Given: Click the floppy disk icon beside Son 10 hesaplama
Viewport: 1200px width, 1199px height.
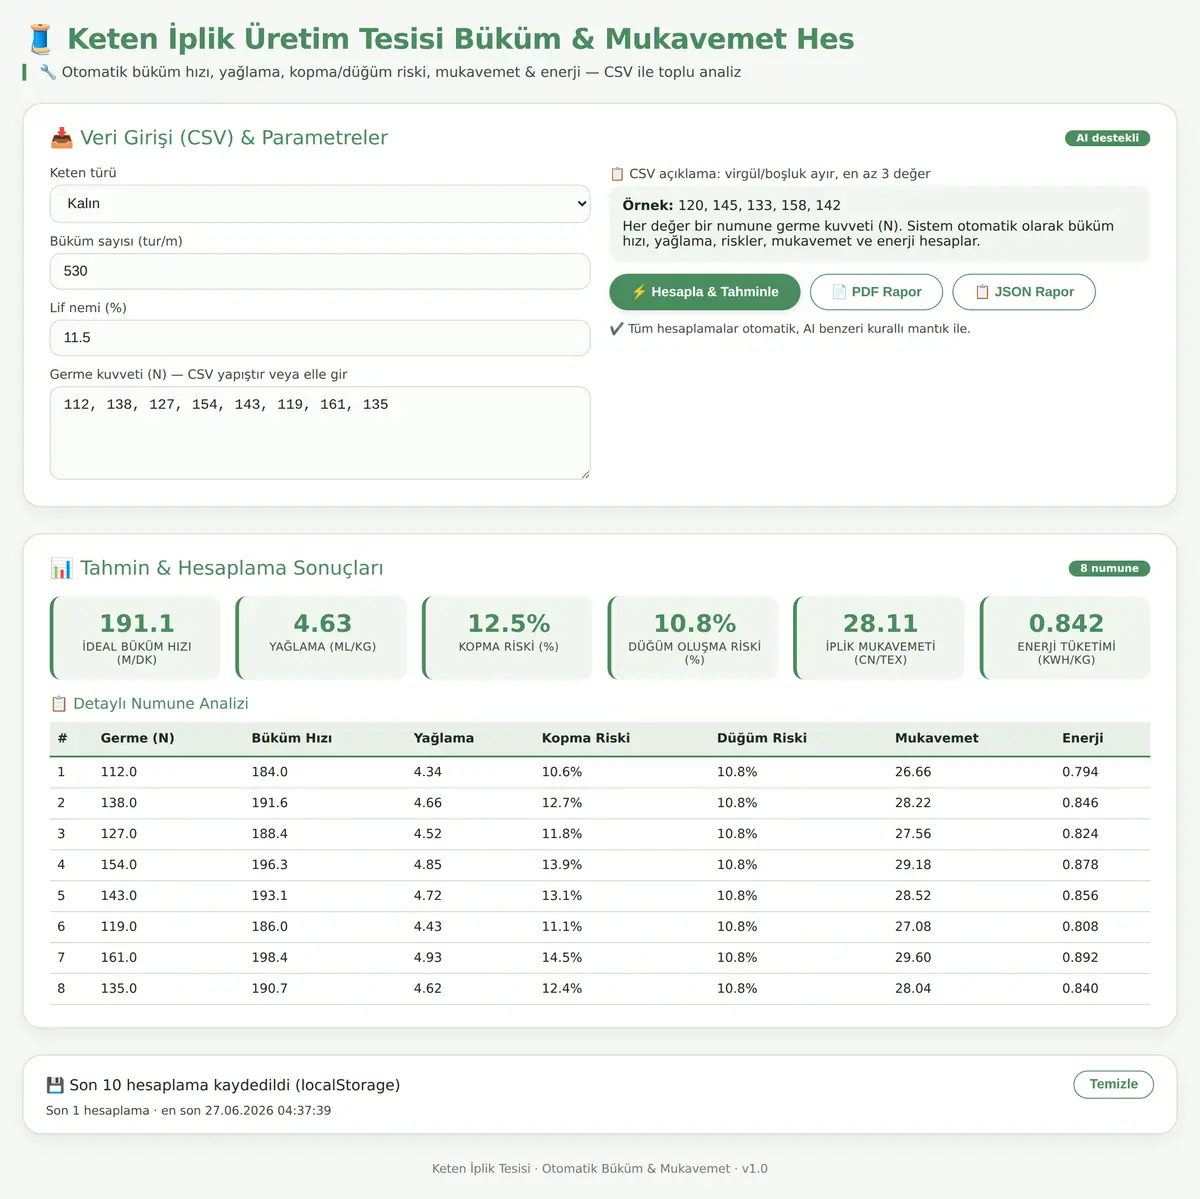Looking at the screenshot, I should tap(55, 1085).
